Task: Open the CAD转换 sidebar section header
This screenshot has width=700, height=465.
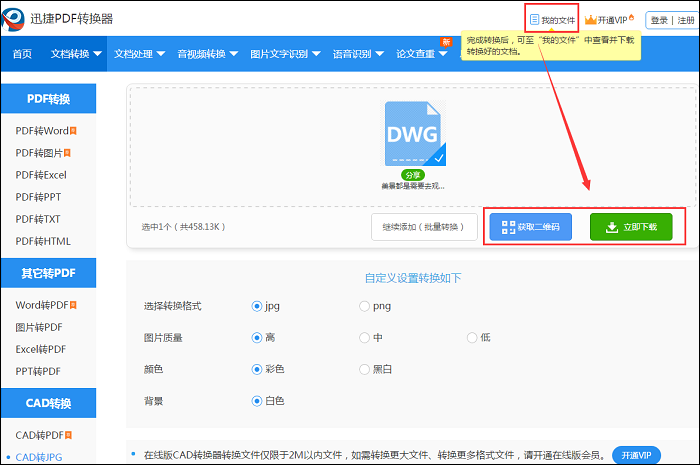Action: [x=48, y=403]
